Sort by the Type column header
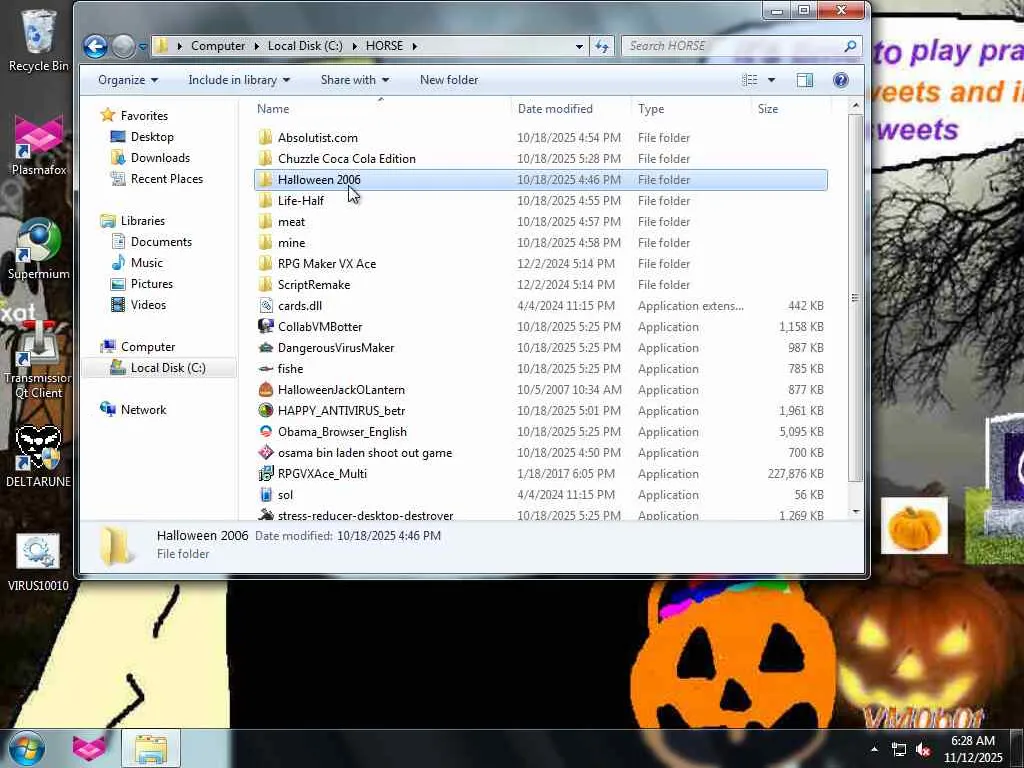The height and width of the screenshot is (768, 1024). pos(692,108)
